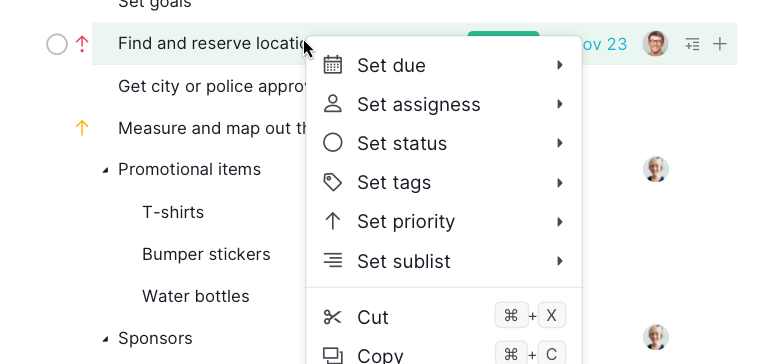Select the Water bottles subtask

pos(196,296)
